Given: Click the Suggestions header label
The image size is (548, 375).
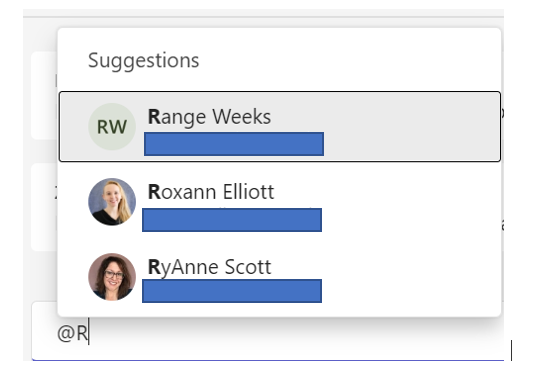Looking at the screenshot, I should 143,60.
